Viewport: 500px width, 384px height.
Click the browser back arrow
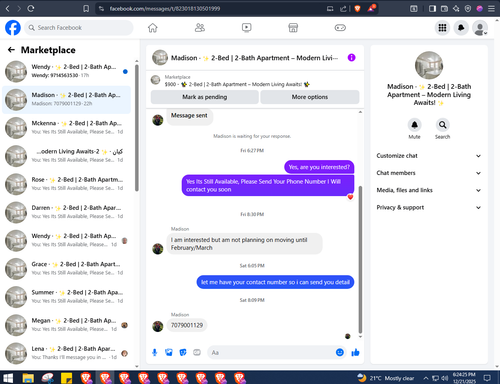(x=8, y=9)
